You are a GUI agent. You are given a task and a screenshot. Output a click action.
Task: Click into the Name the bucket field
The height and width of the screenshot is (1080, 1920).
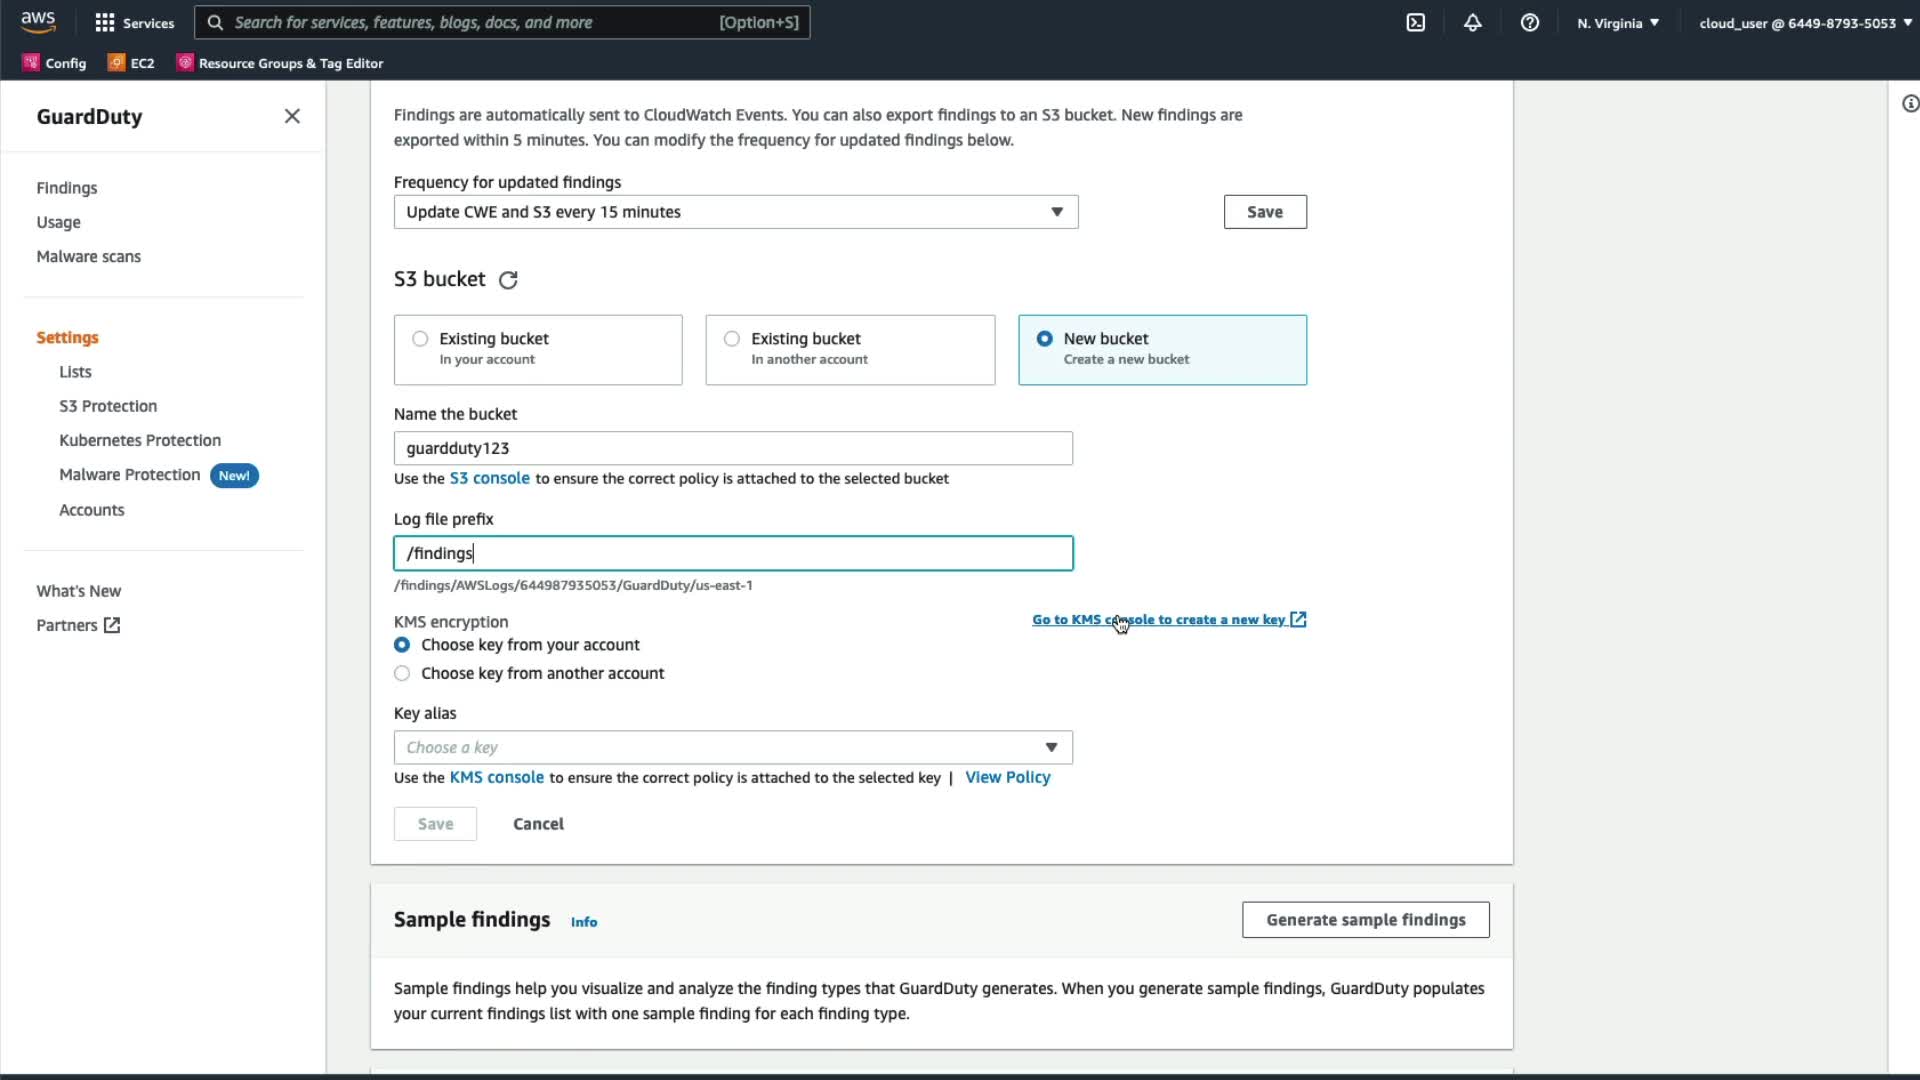tap(732, 449)
